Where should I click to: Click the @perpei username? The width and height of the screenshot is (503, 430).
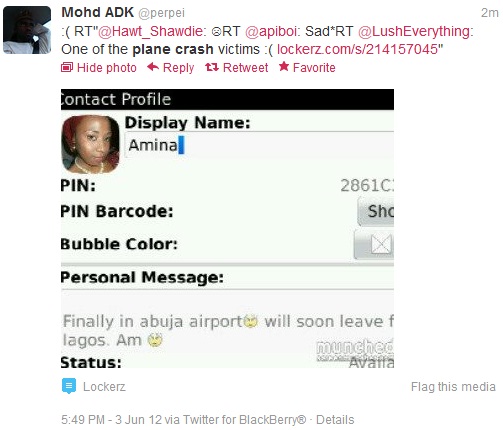point(161,13)
